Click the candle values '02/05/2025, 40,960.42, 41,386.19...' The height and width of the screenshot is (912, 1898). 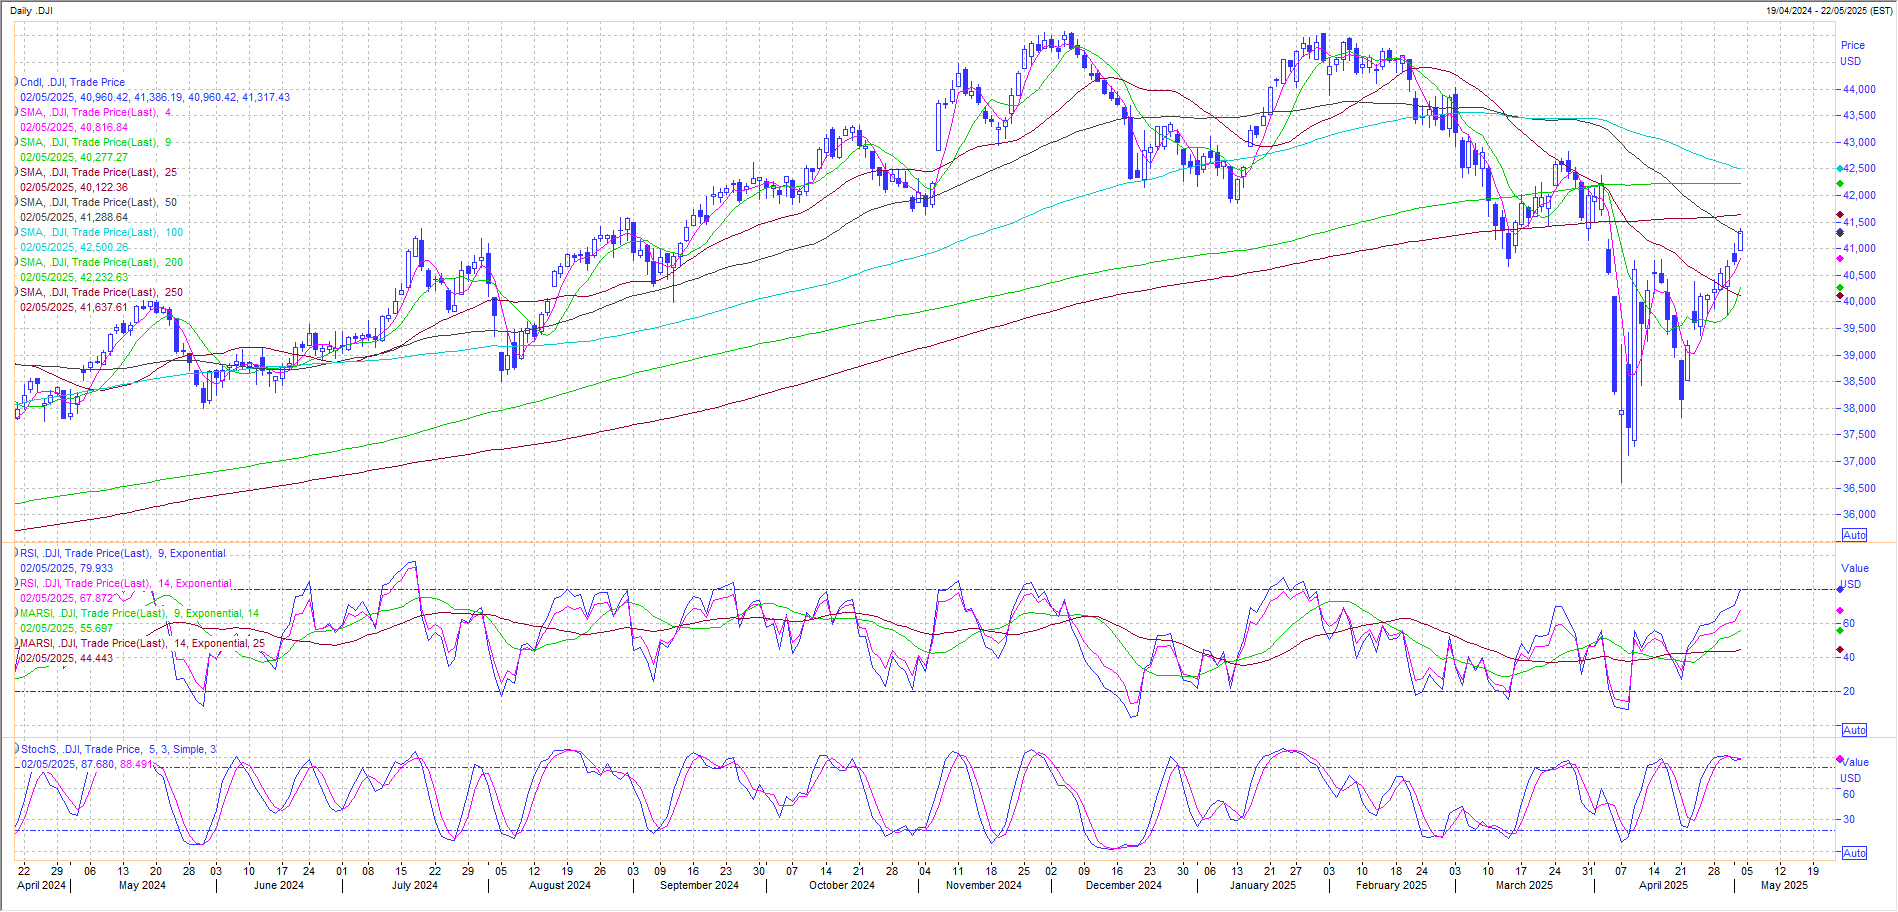pos(155,97)
